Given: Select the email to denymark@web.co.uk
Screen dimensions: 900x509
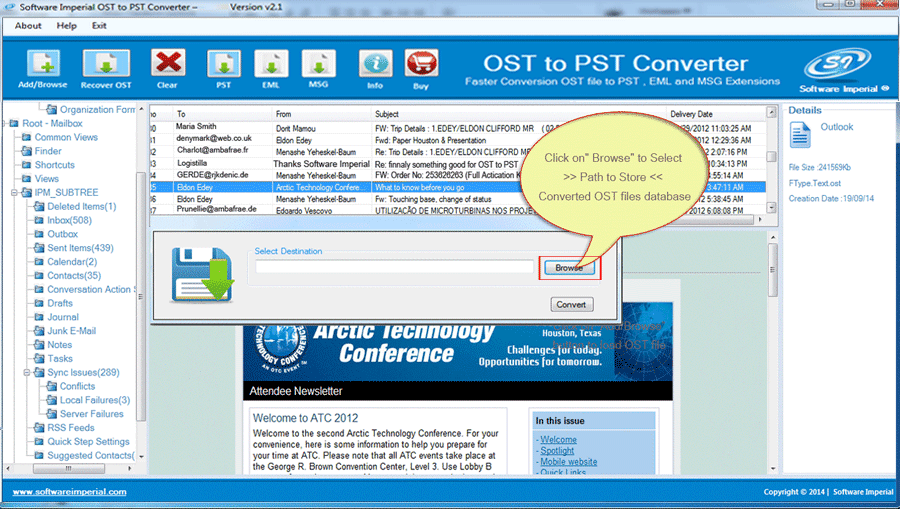Looking at the screenshot, I should (x=214, y=138).
